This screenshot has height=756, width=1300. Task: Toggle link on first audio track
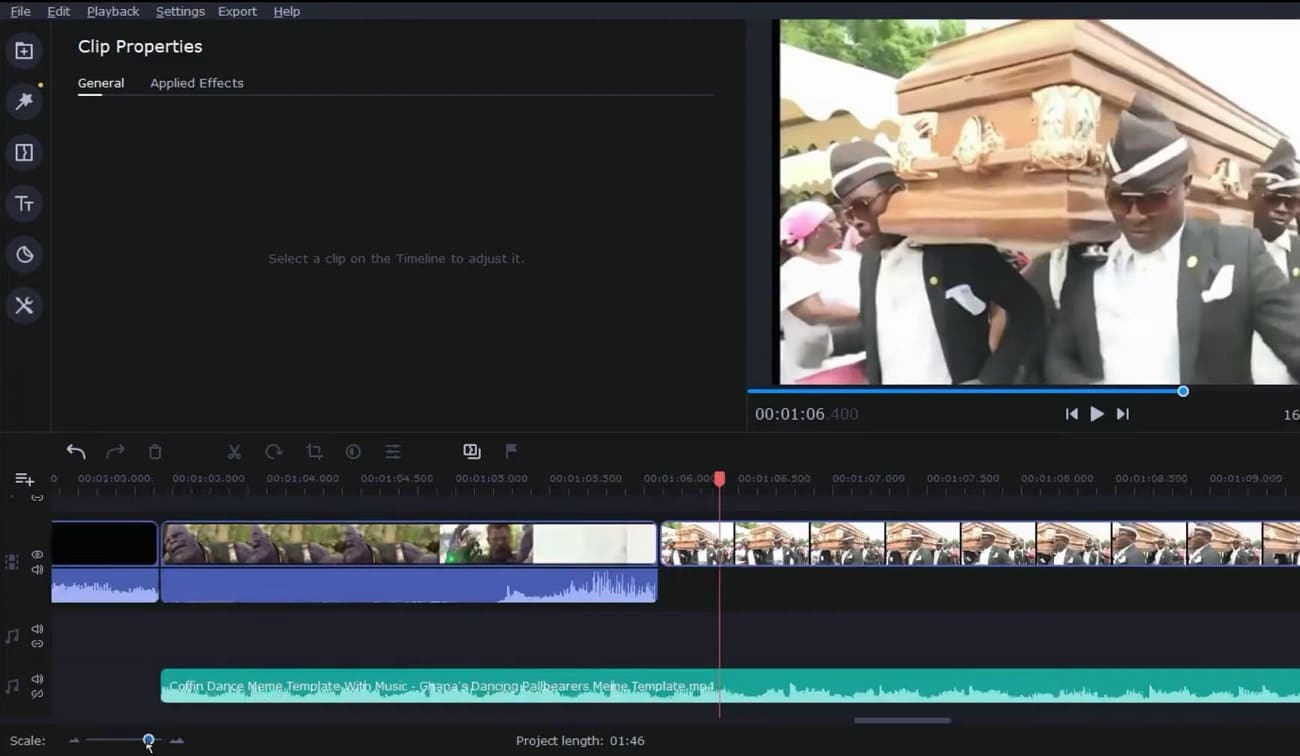pyautogui.click(x=37, y=643)
